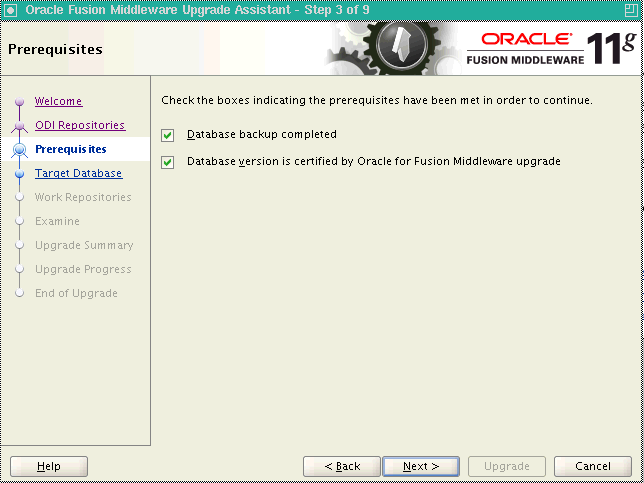Click the Target Database step bullet icon

(19, 174)
